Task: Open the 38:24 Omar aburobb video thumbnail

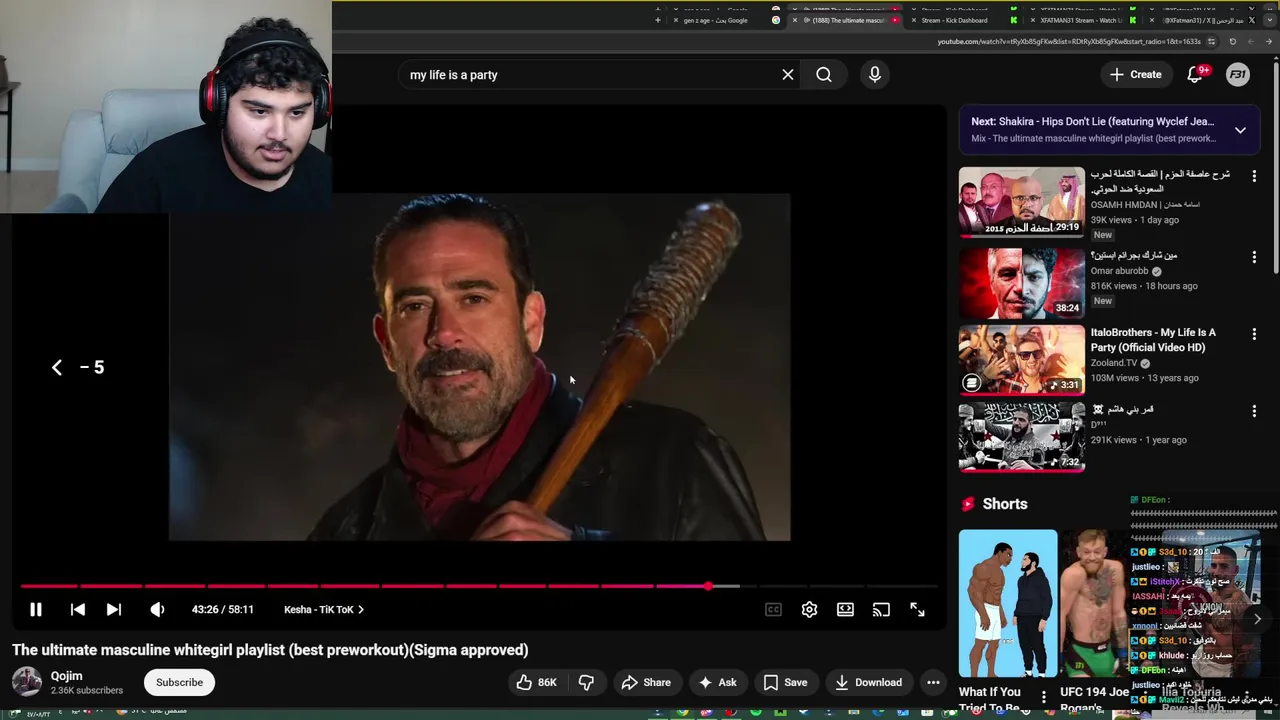Action: pyautogui.click(x=1021, y=282)
